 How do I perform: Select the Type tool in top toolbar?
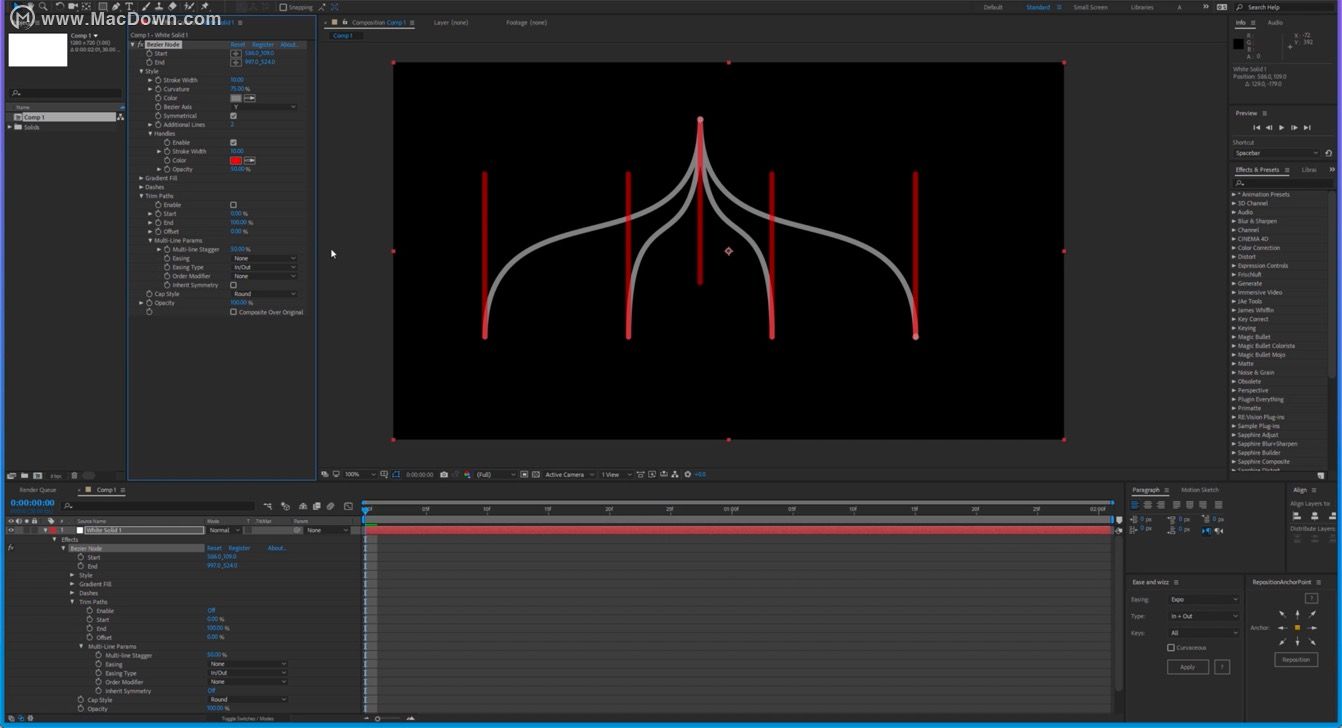129,6
